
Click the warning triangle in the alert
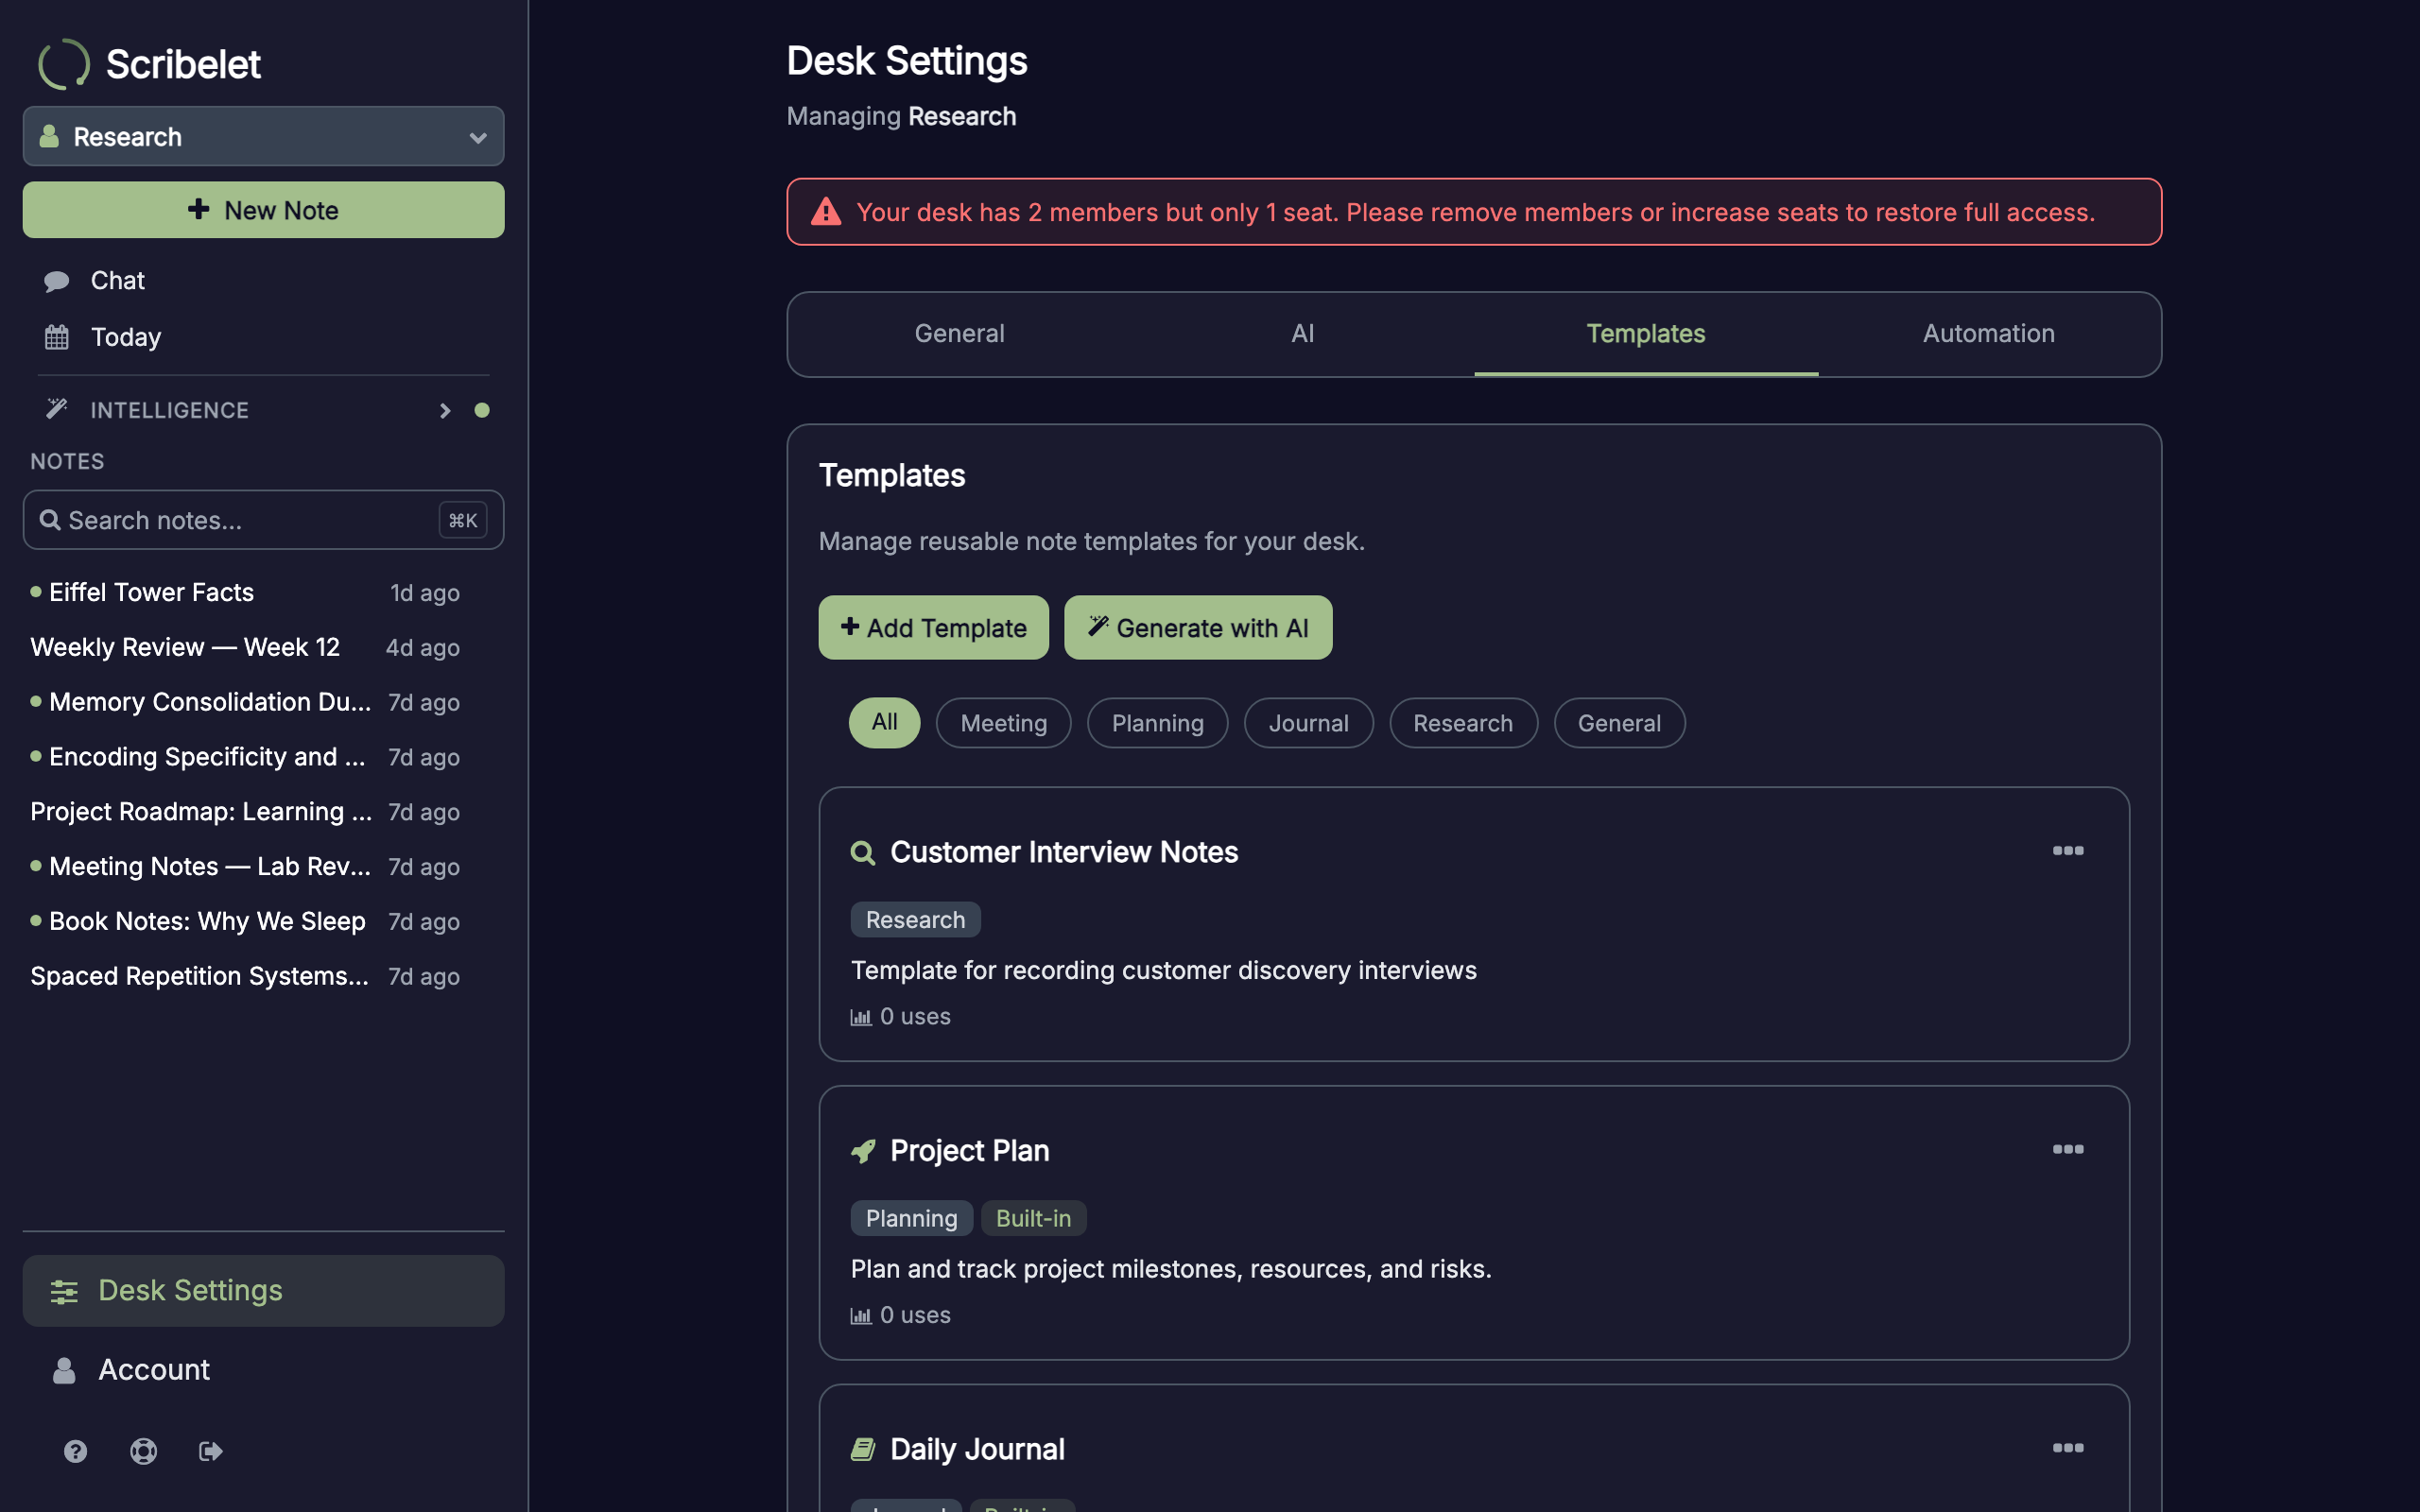(x=826, y=212)
